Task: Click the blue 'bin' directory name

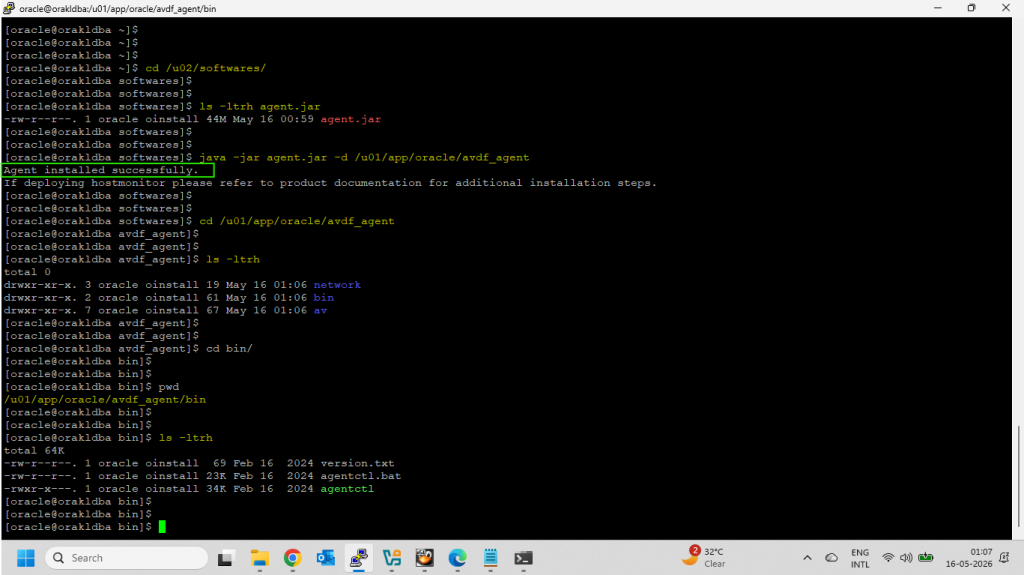Action: pos(323,297)
